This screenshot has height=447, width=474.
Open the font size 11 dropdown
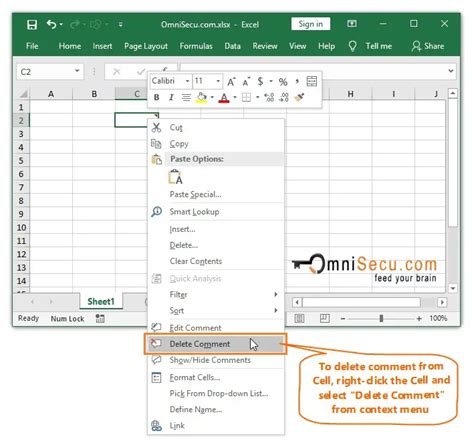[x=218, y=81]
